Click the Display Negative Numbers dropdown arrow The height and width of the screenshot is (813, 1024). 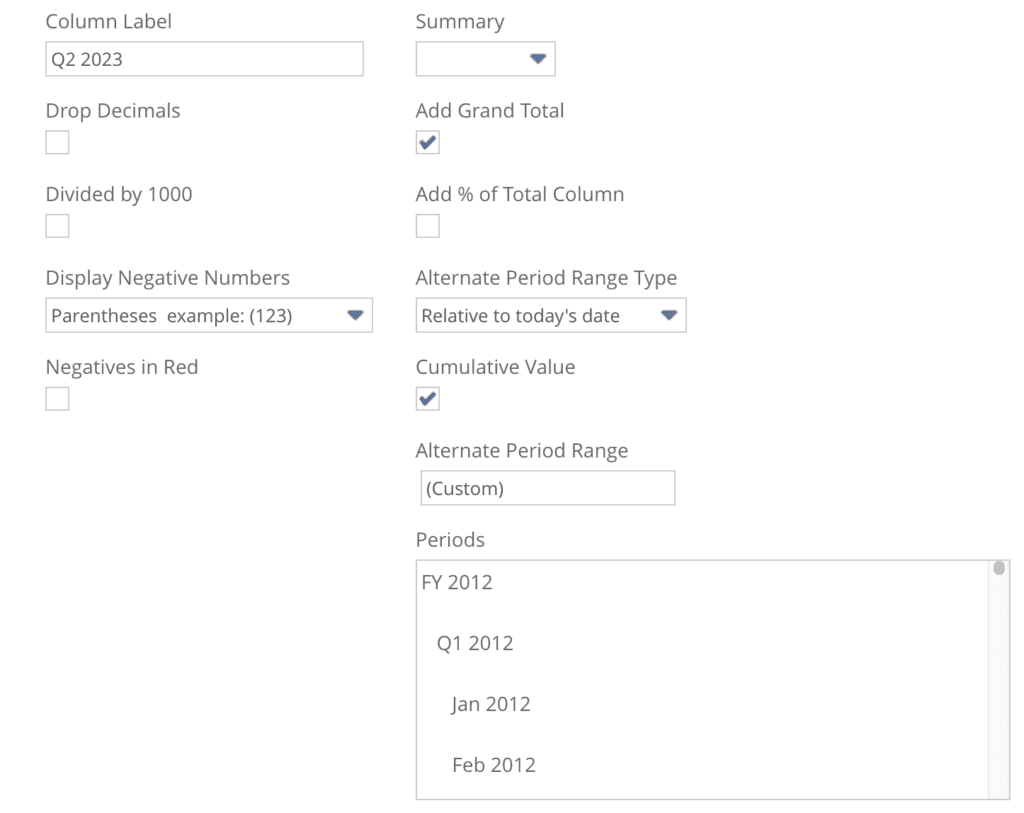356,315
